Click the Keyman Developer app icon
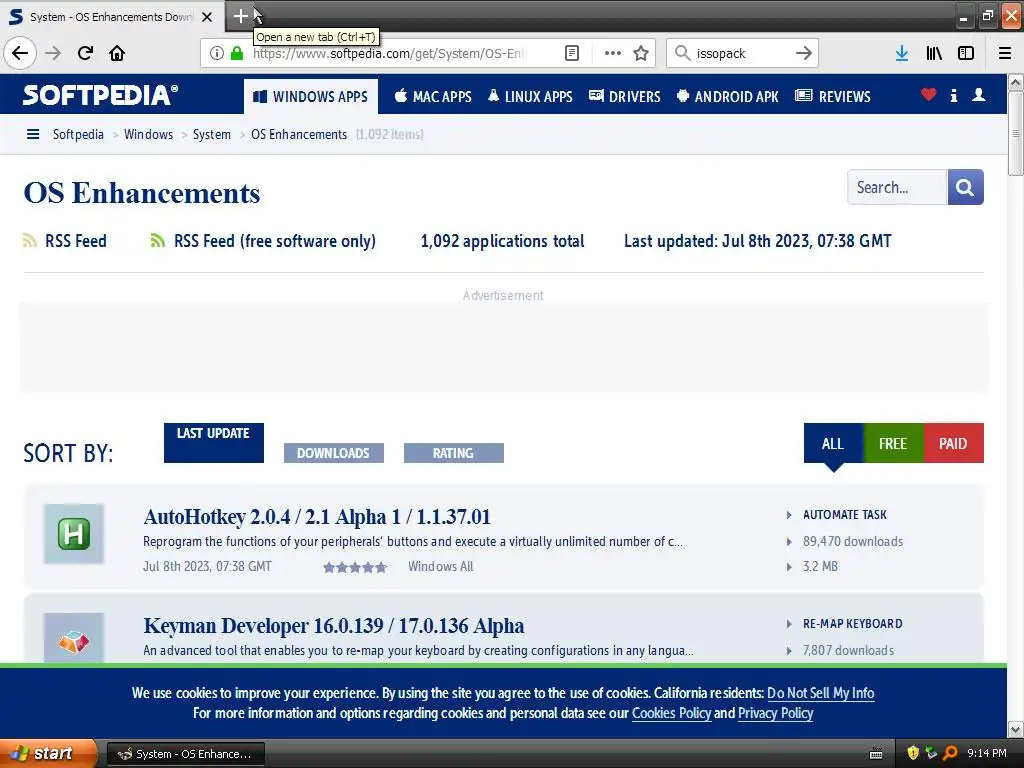 pyautogui.click(x=74, y=638)
